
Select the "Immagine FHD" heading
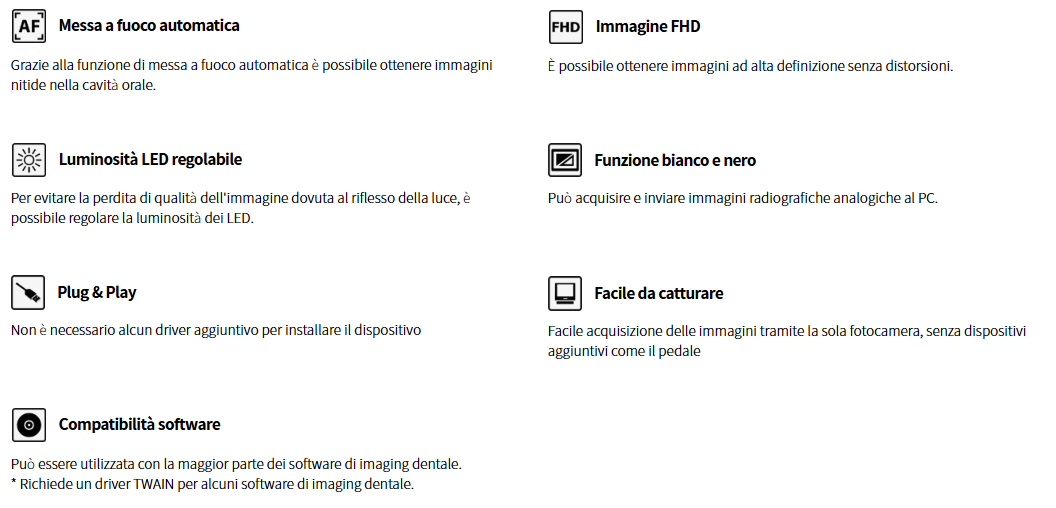pos(647,26)
